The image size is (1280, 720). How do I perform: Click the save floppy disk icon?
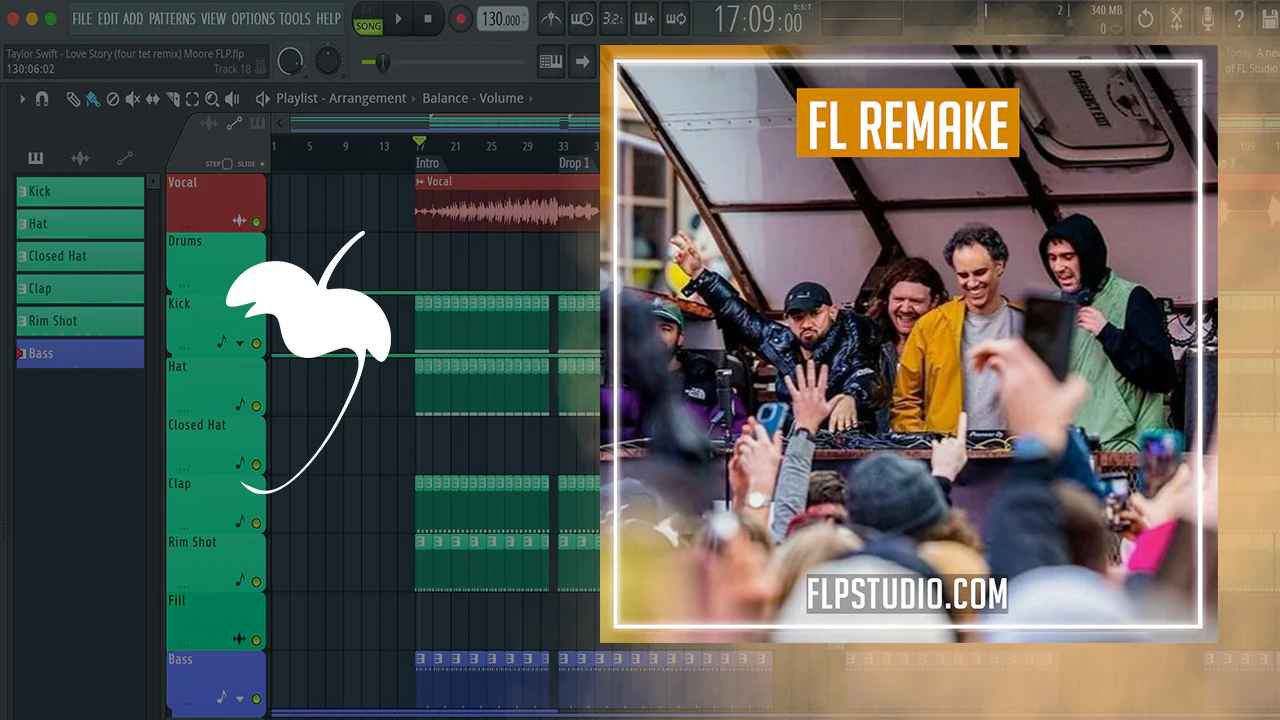coord(1269,19)
